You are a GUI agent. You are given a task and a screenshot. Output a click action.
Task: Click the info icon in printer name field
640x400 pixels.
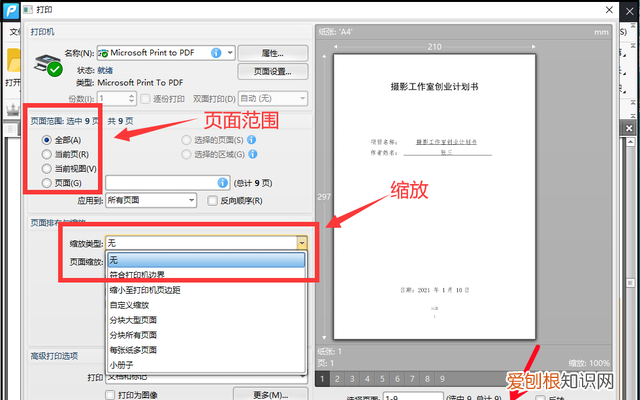point(216,53)
